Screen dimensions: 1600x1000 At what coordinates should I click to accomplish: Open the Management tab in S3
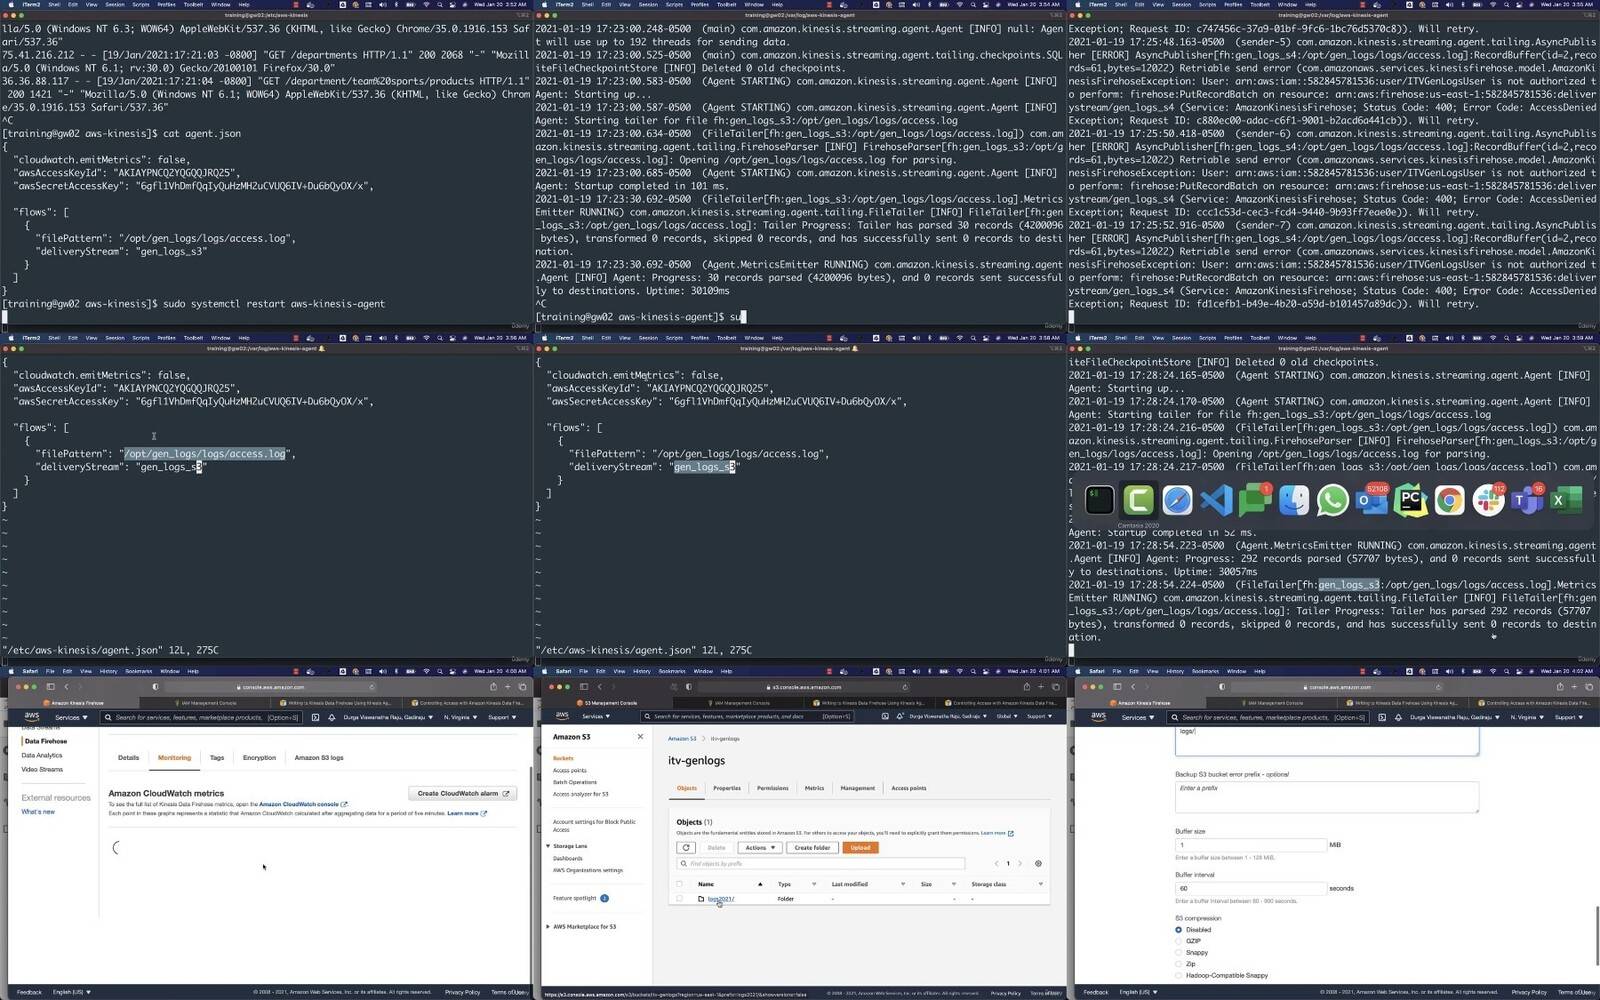point(857,788)
